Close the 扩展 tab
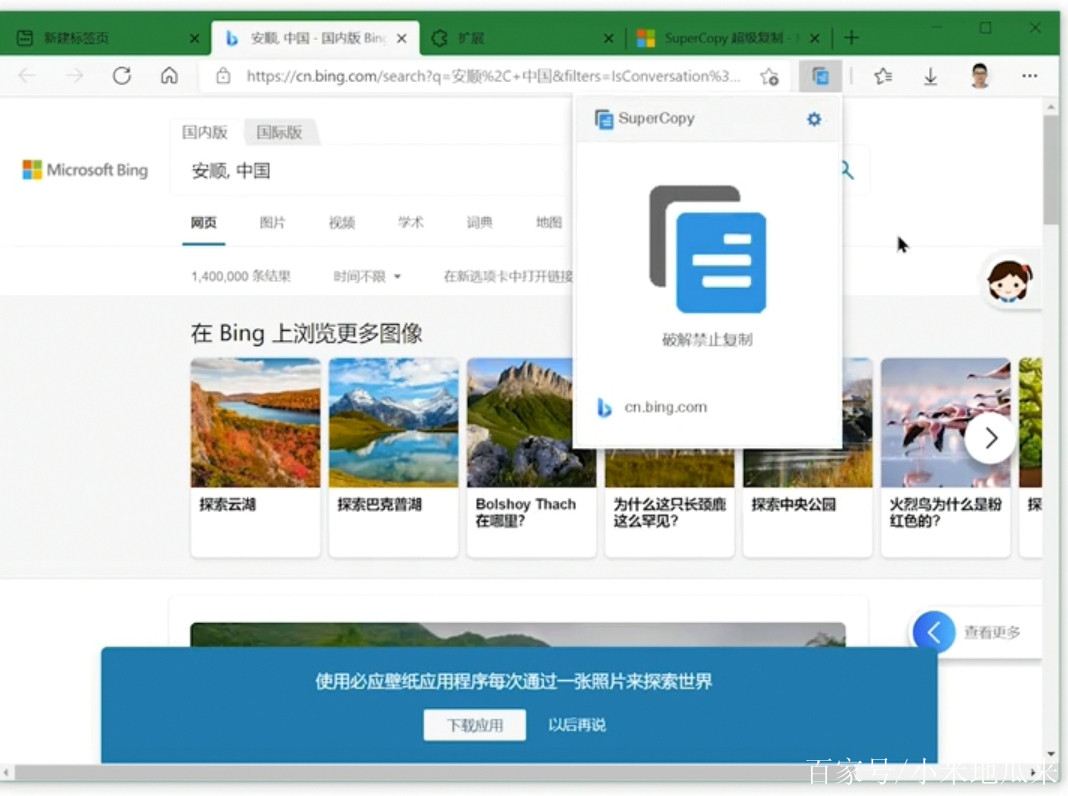 [608, 38]
